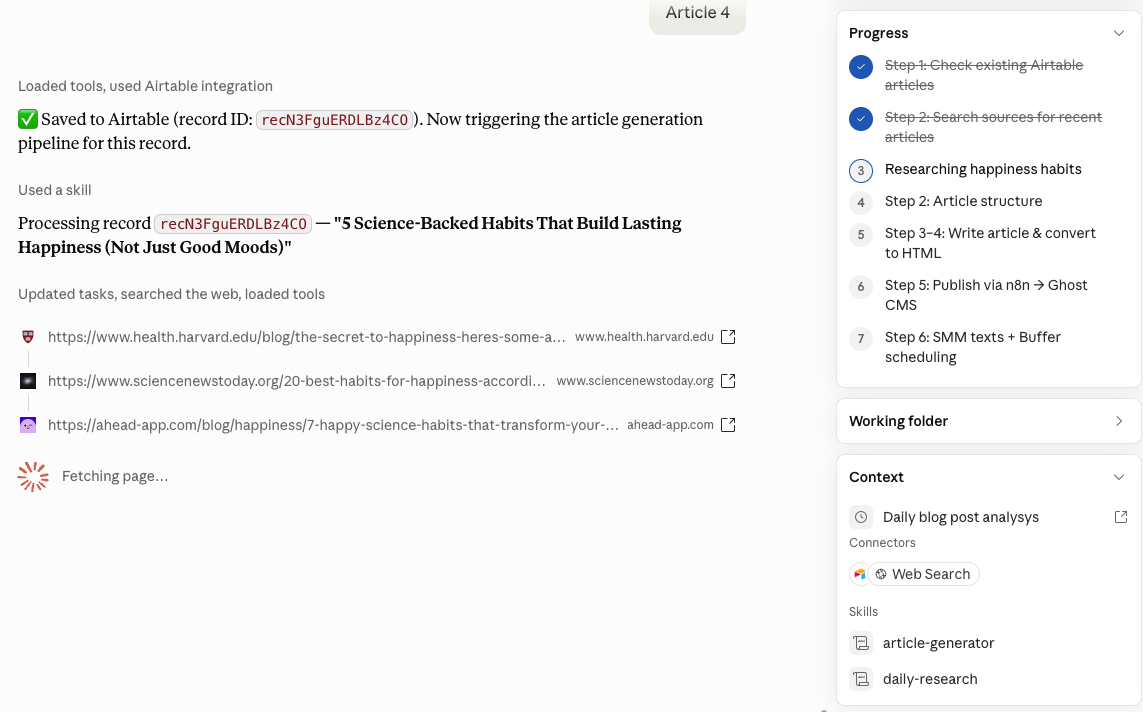Screen dimensions: 1143x712
Task: Open Harvard Health link external icon
Action: click(727, 337)
